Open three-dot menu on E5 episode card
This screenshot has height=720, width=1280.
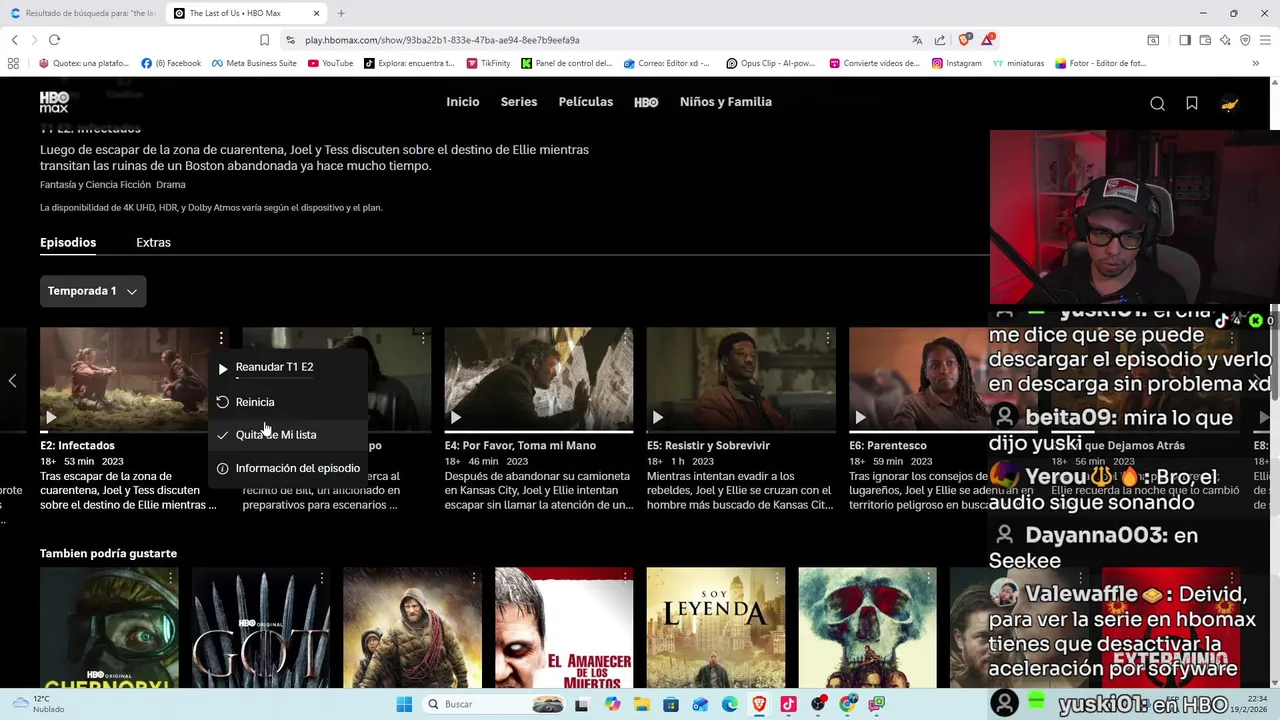tap(828, 339)
